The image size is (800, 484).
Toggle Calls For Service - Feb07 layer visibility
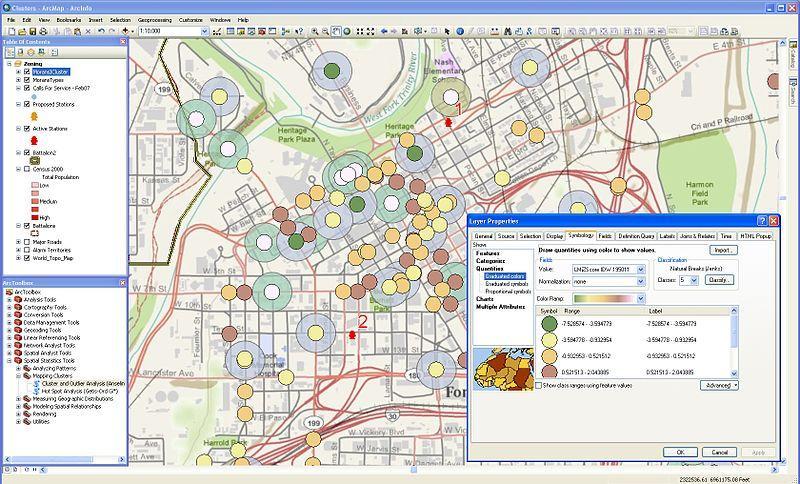tap(27, 88)
